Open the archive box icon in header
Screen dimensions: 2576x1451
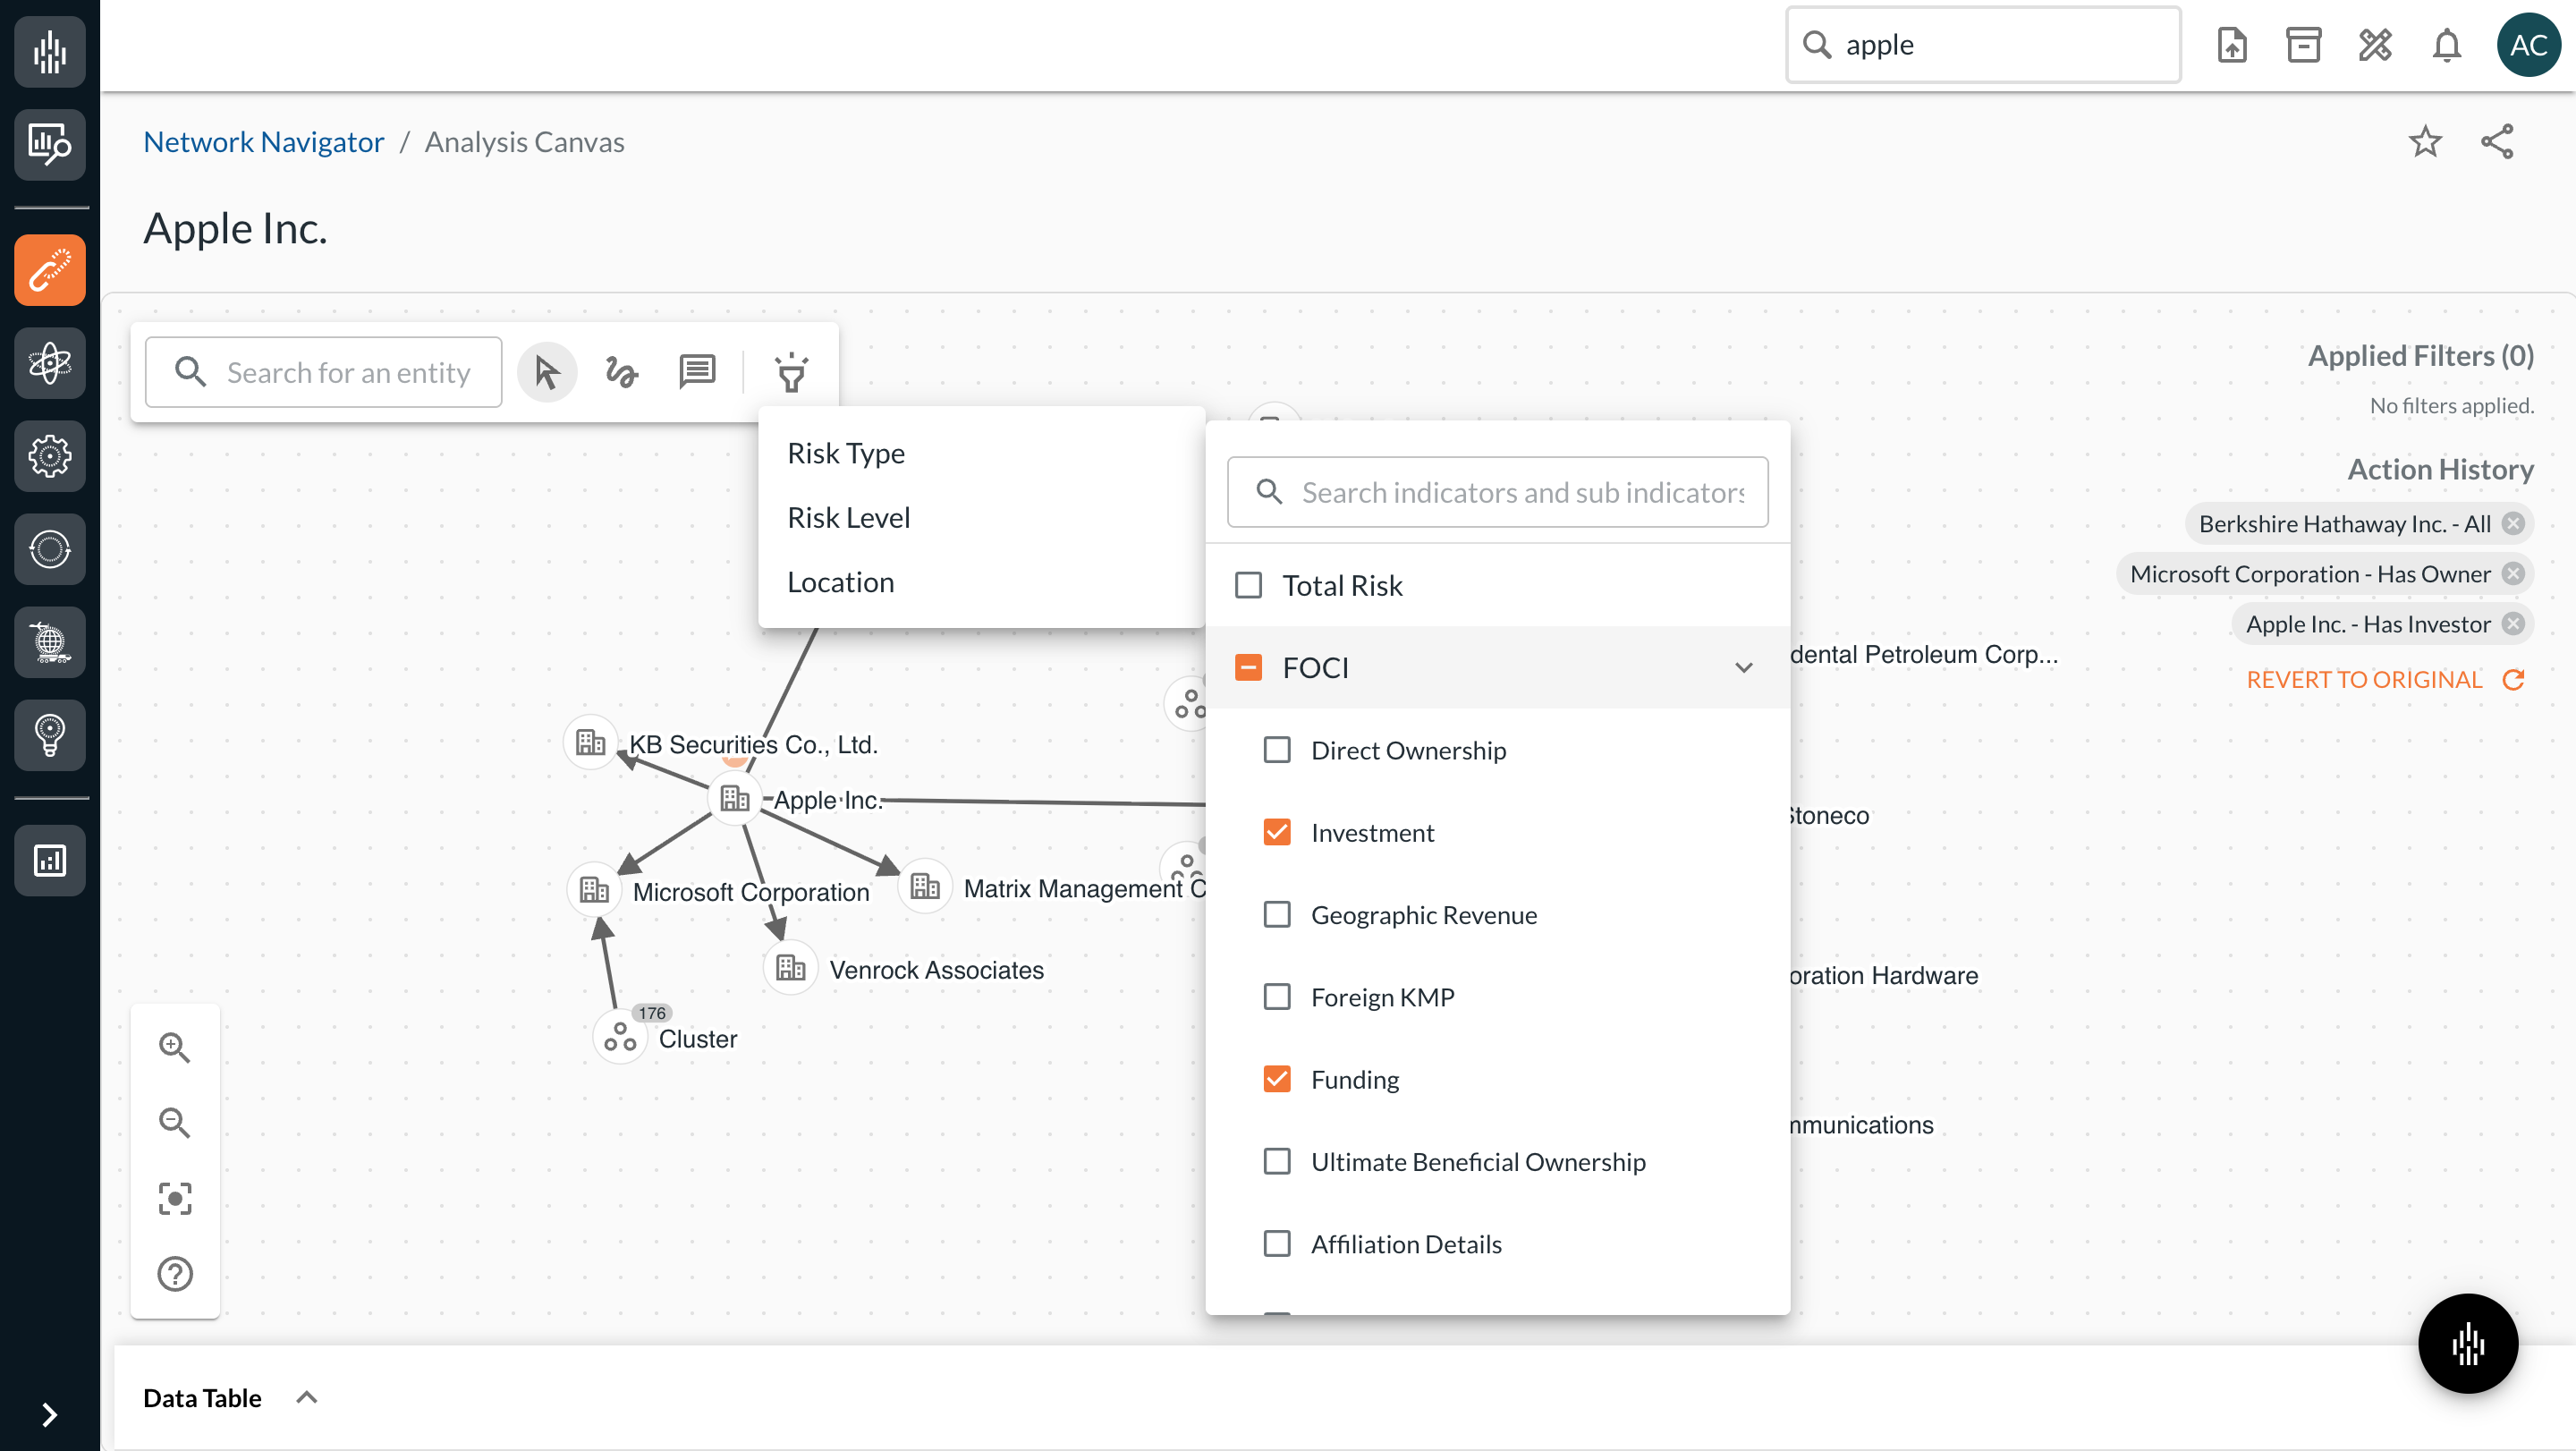click(2303, 45)
